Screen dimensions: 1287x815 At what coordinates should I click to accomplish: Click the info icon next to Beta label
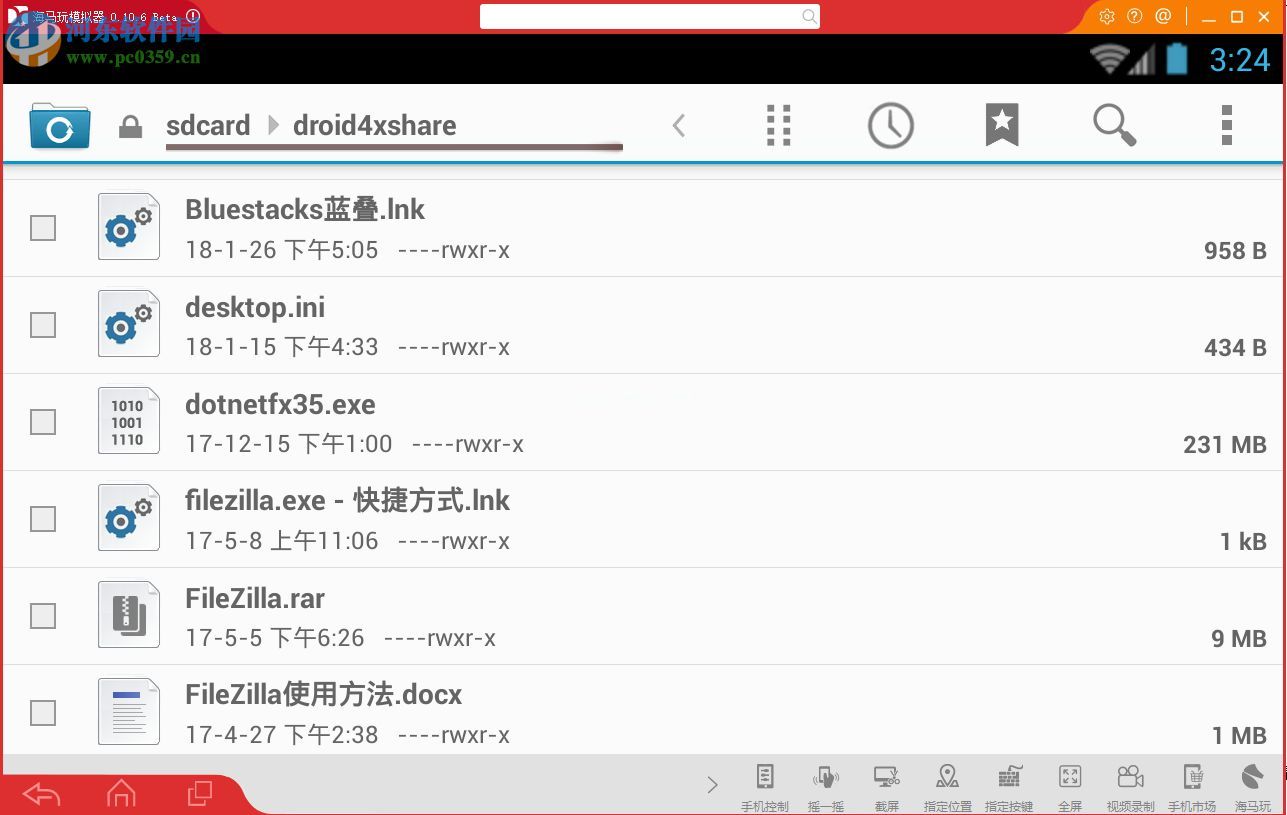coord(193,16)
